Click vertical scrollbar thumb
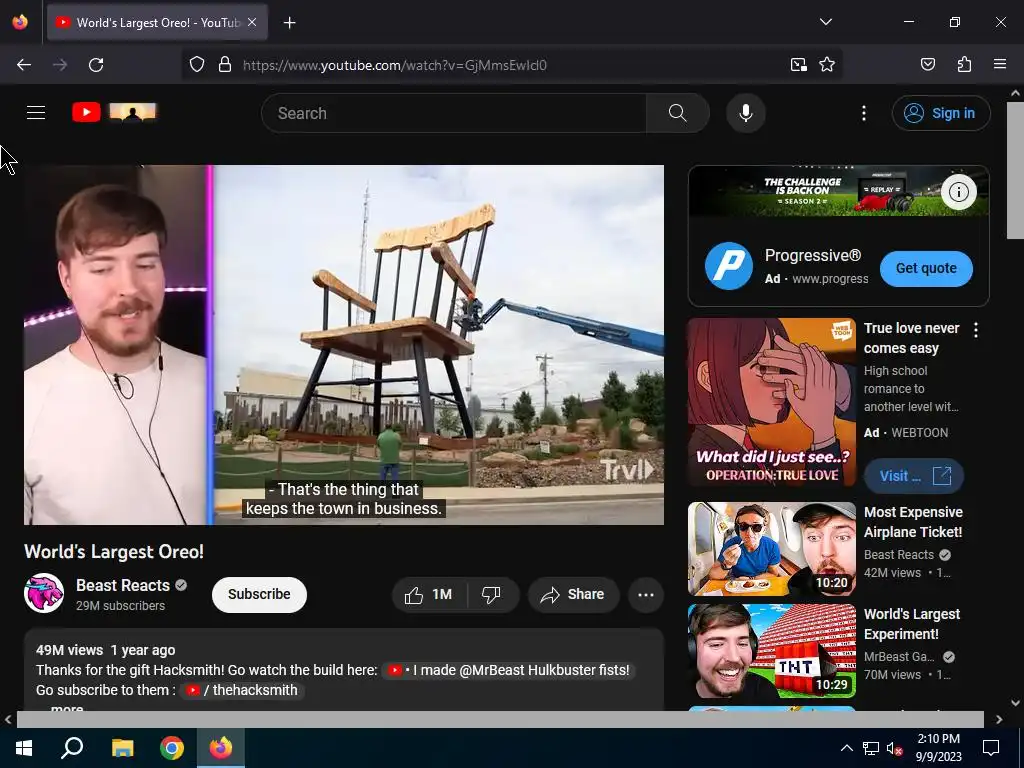 1015,170
